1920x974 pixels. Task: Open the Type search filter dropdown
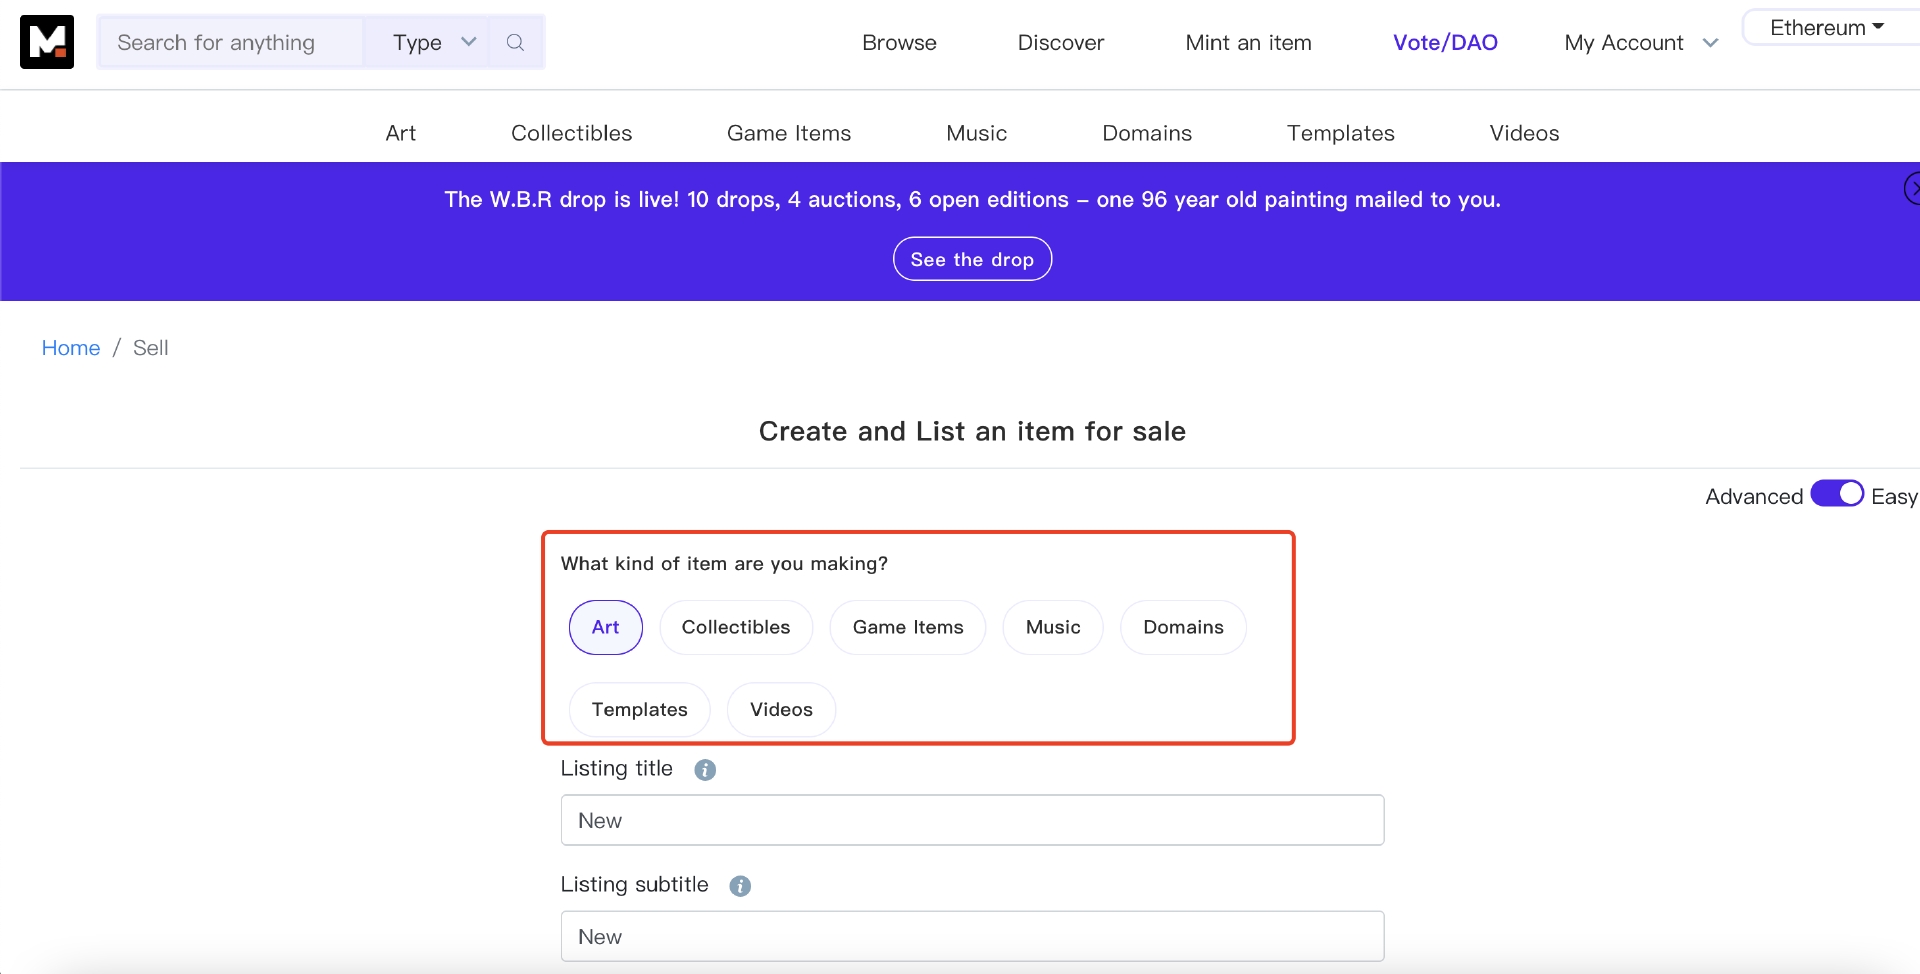427,42
